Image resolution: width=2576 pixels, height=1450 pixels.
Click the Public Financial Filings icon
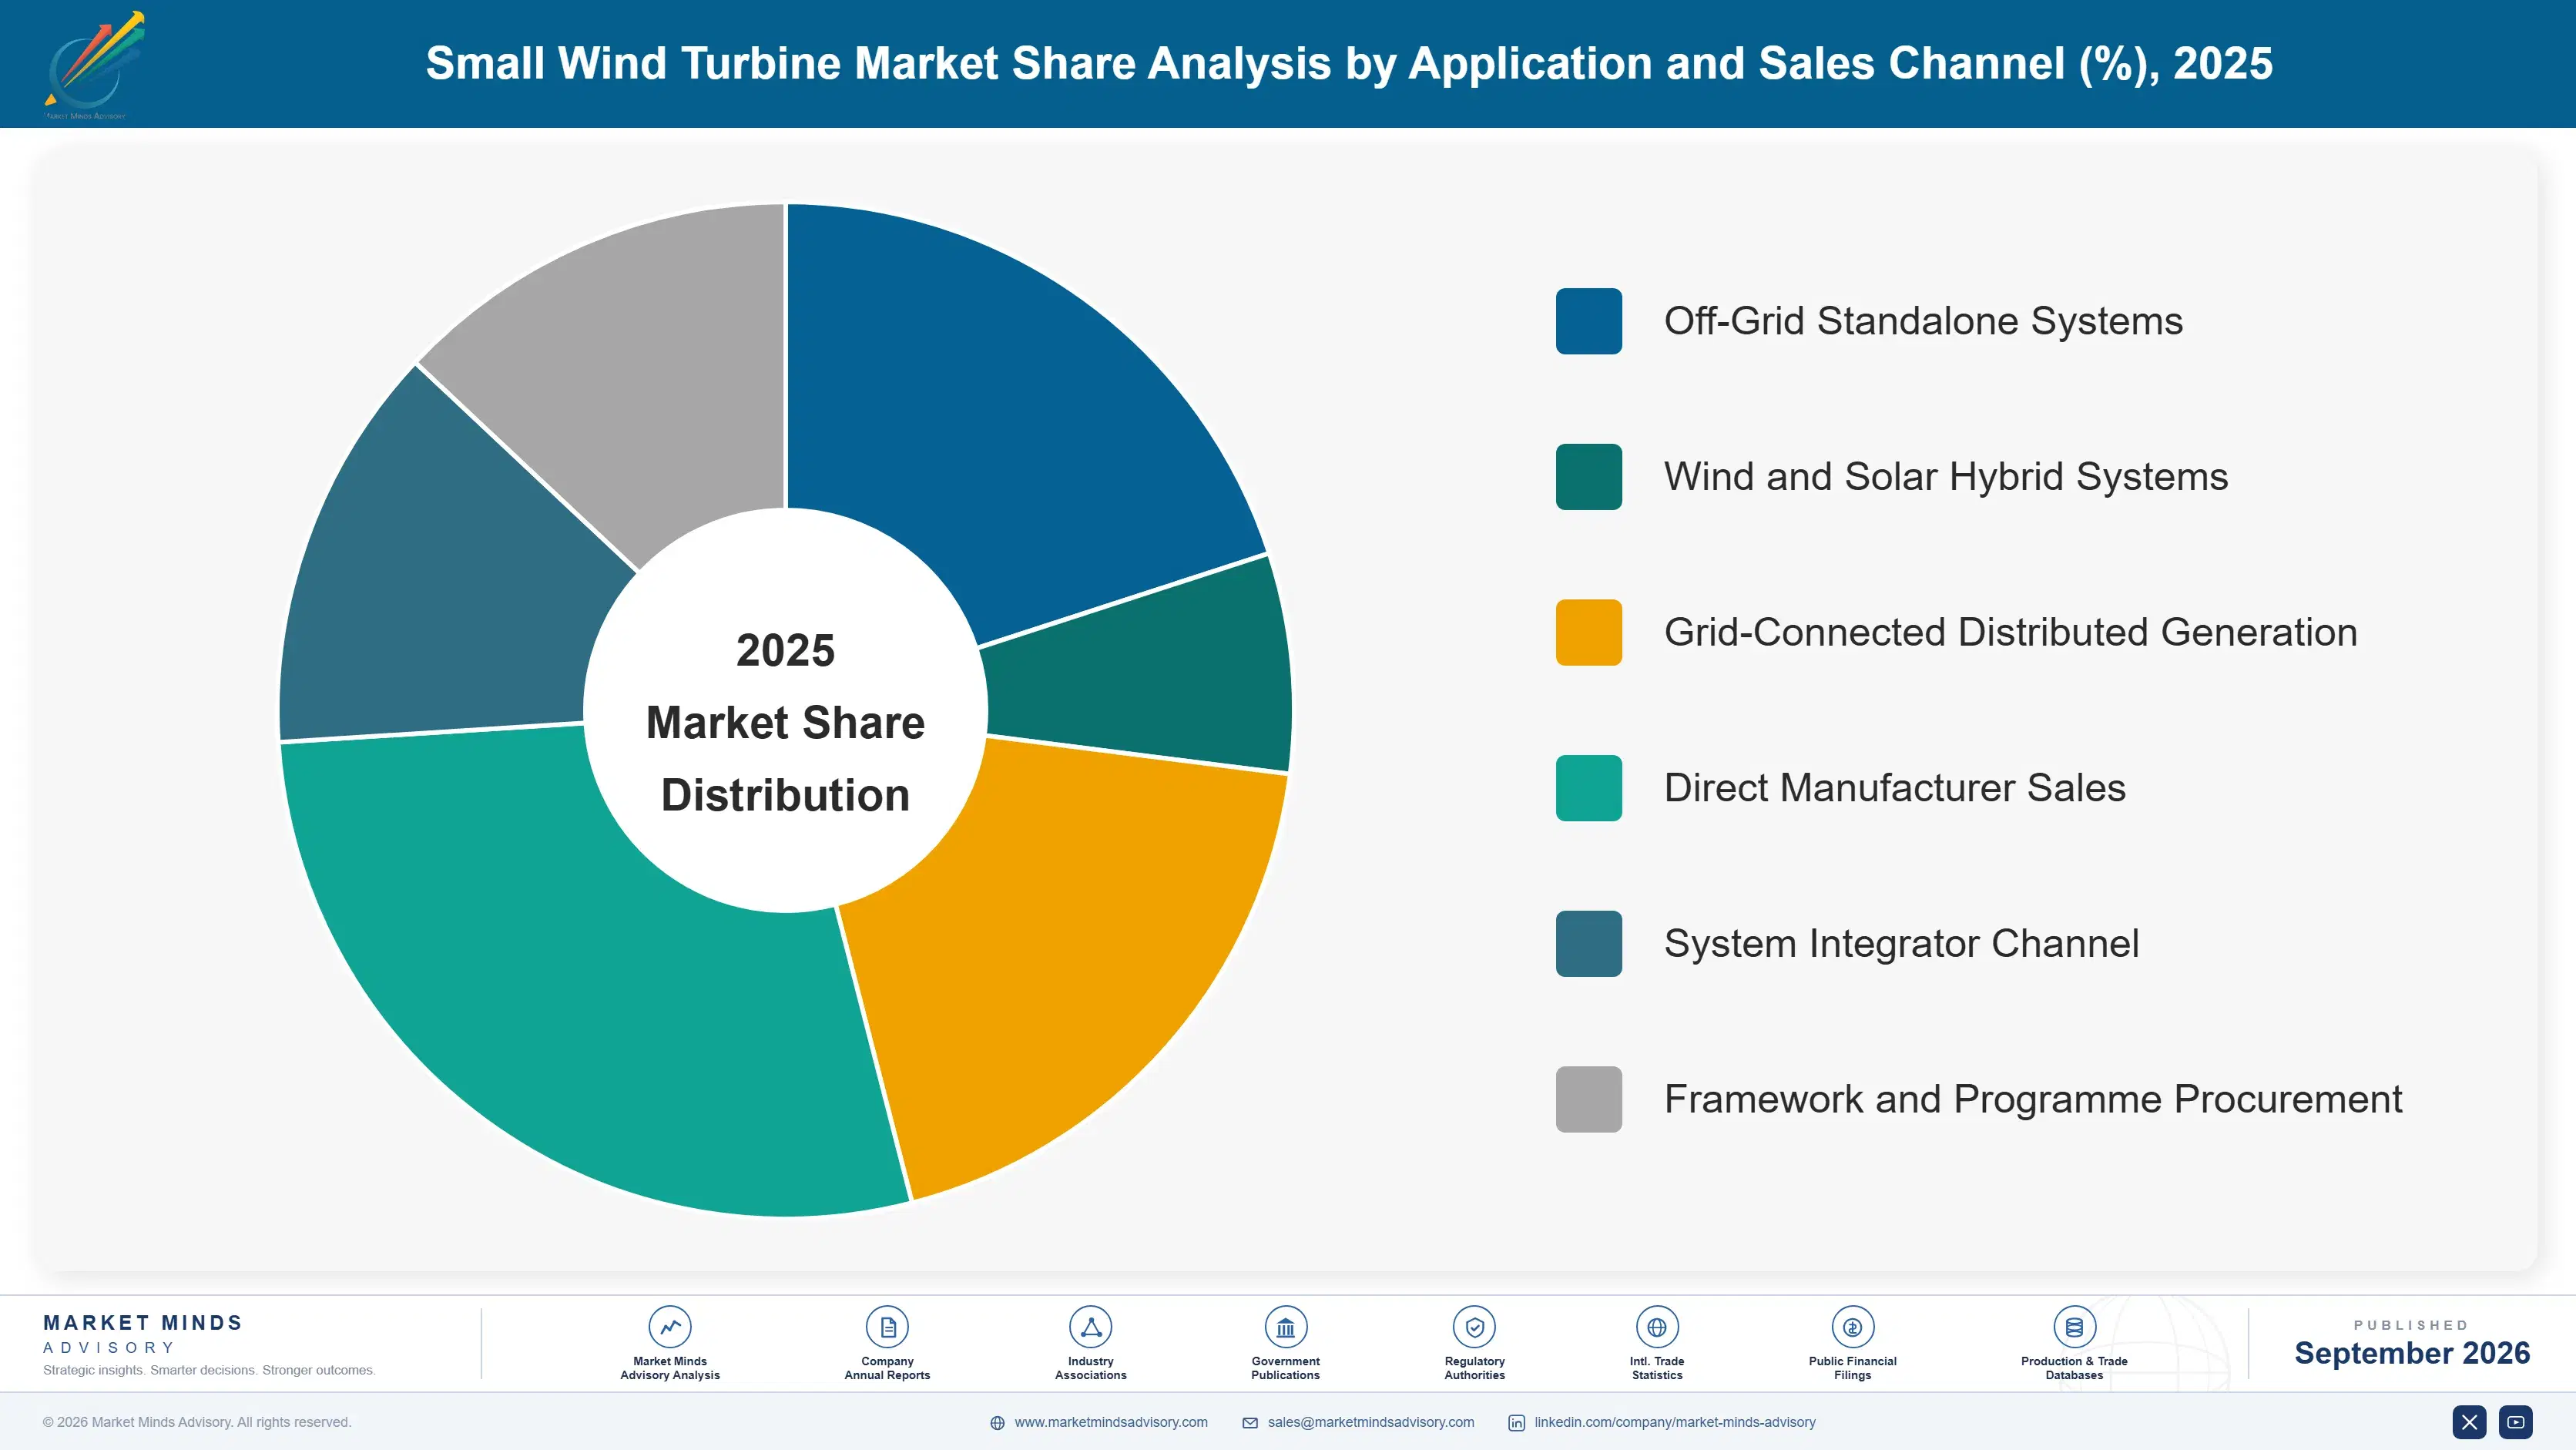[1852, 1327]
